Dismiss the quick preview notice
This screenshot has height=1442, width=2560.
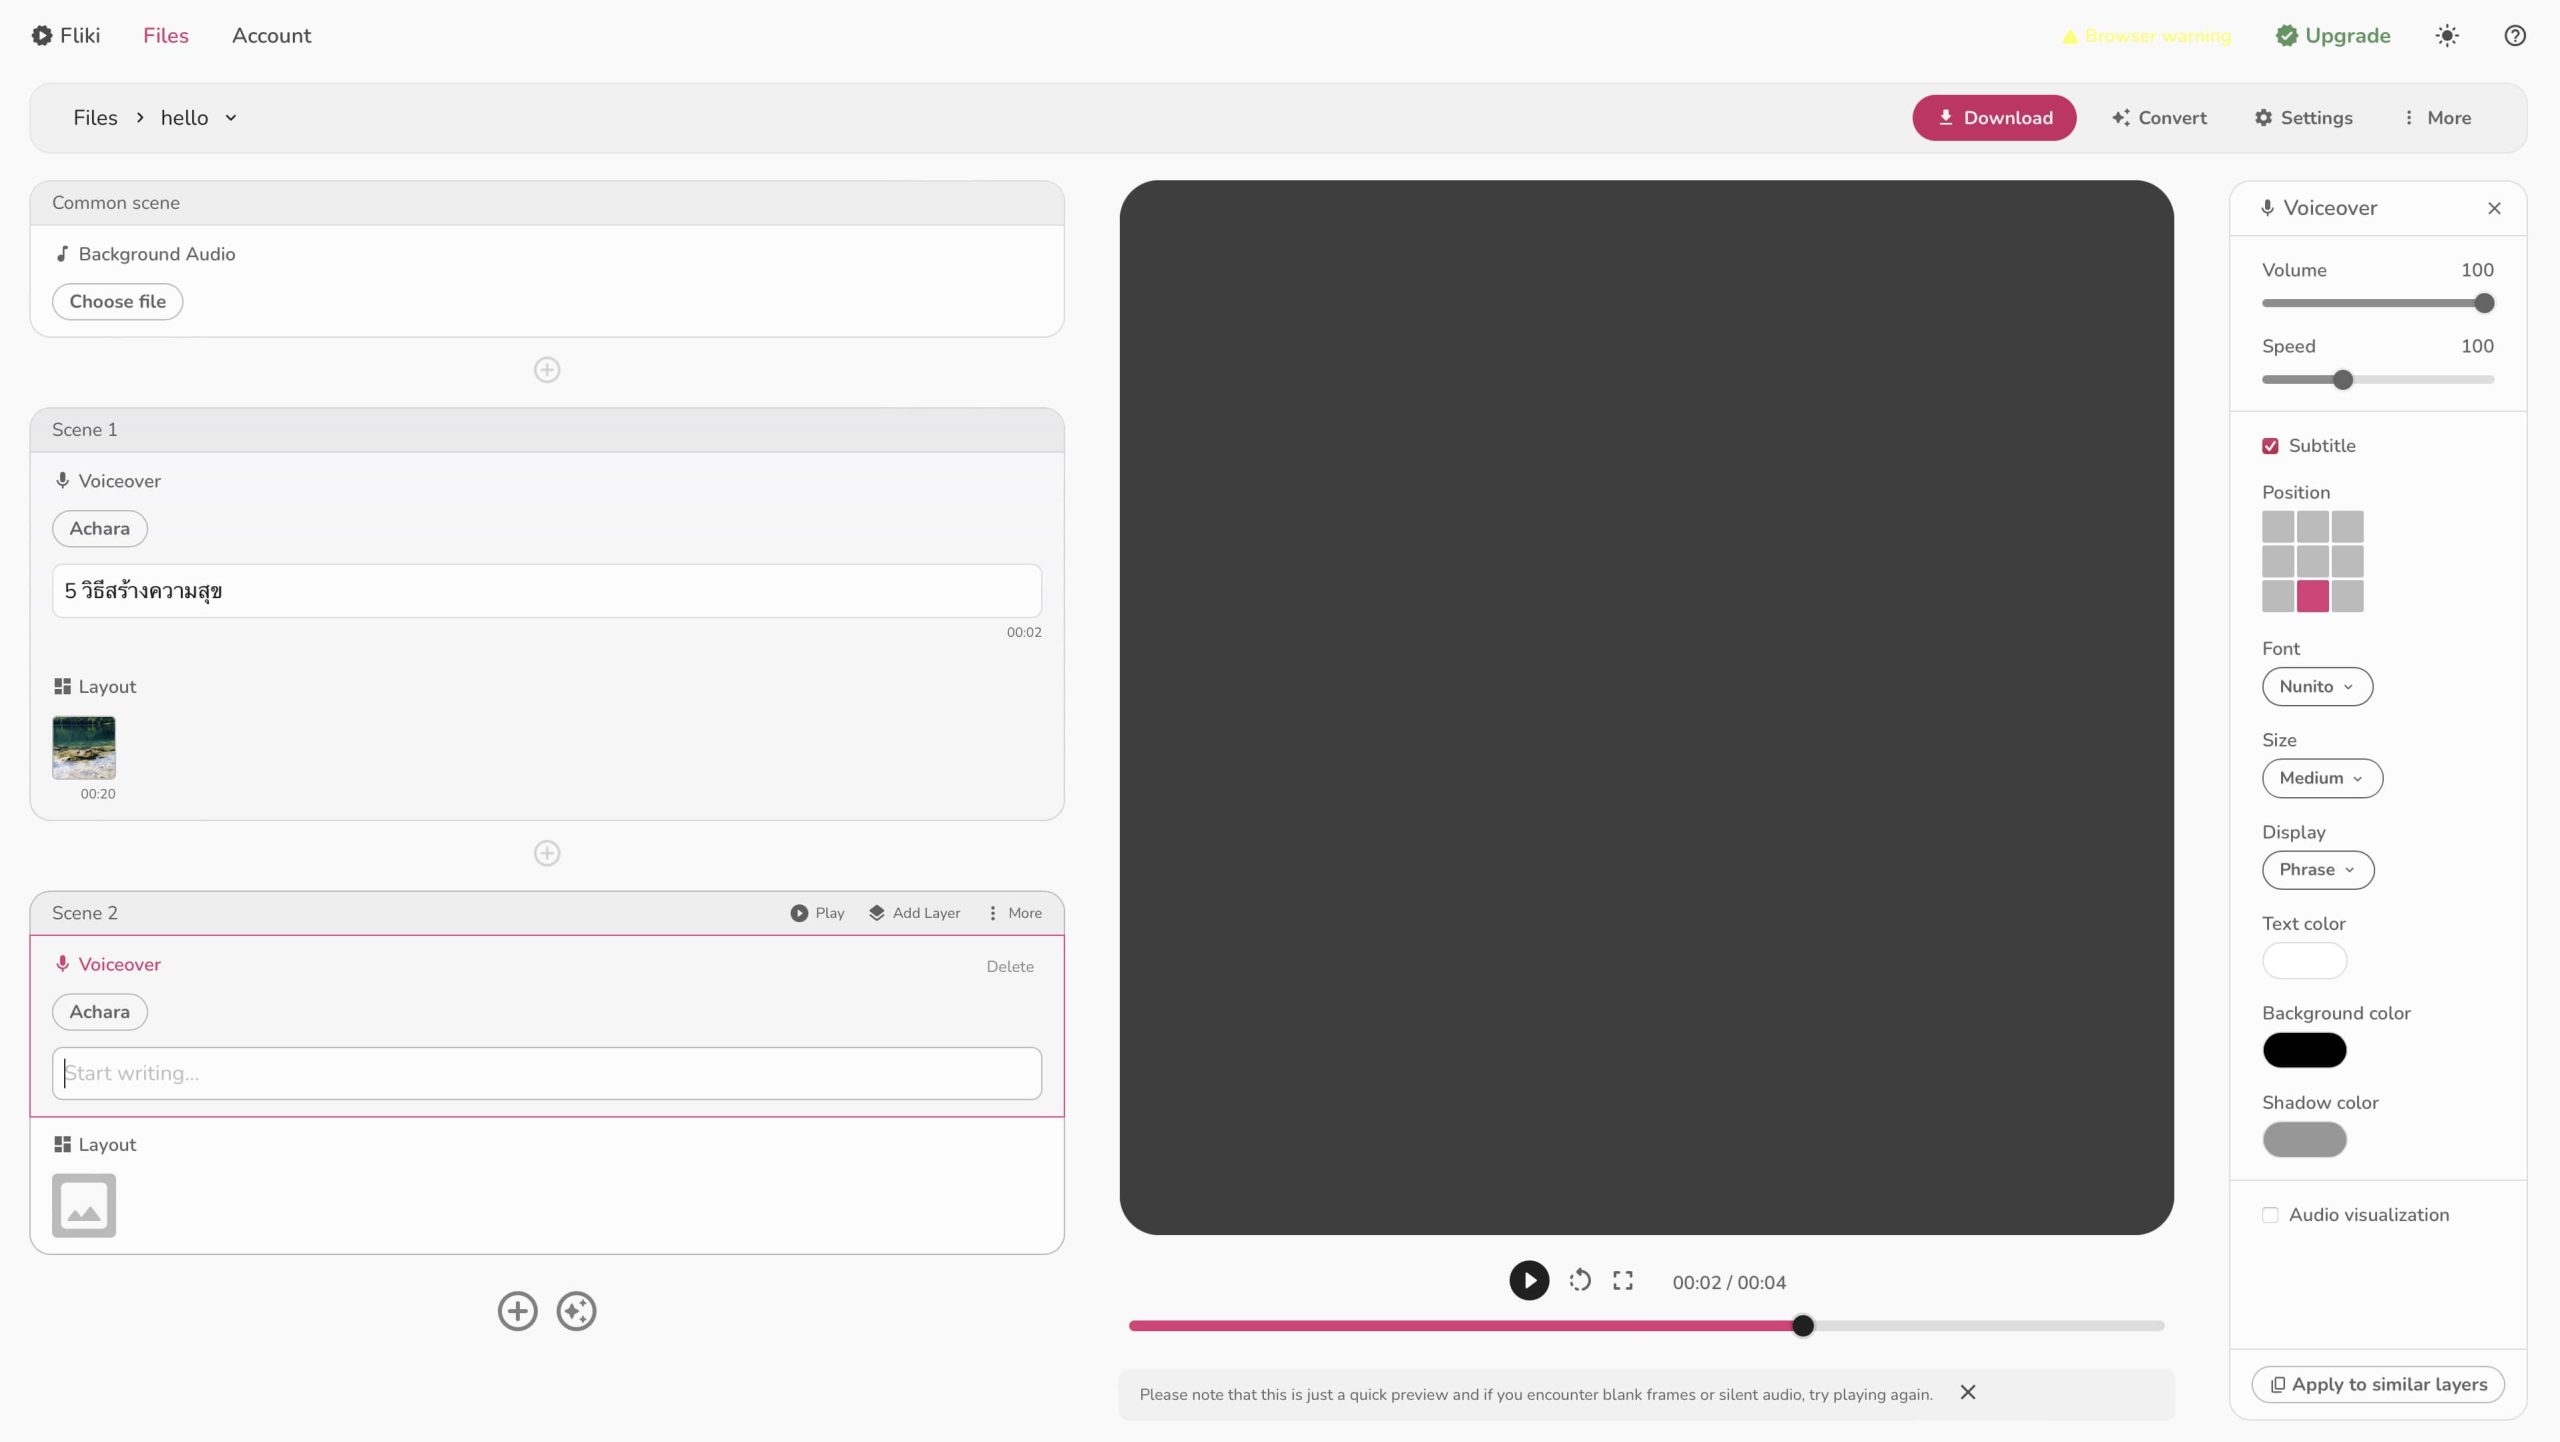(1967, 1392)
